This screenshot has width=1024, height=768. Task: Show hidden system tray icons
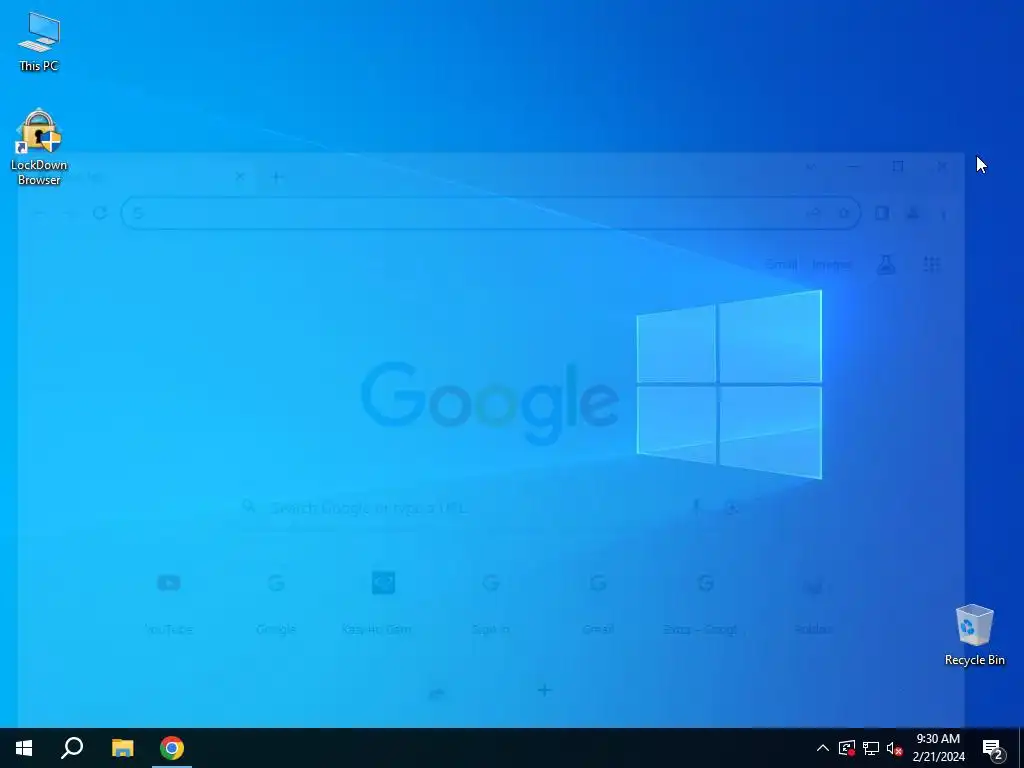pos(823,748)
